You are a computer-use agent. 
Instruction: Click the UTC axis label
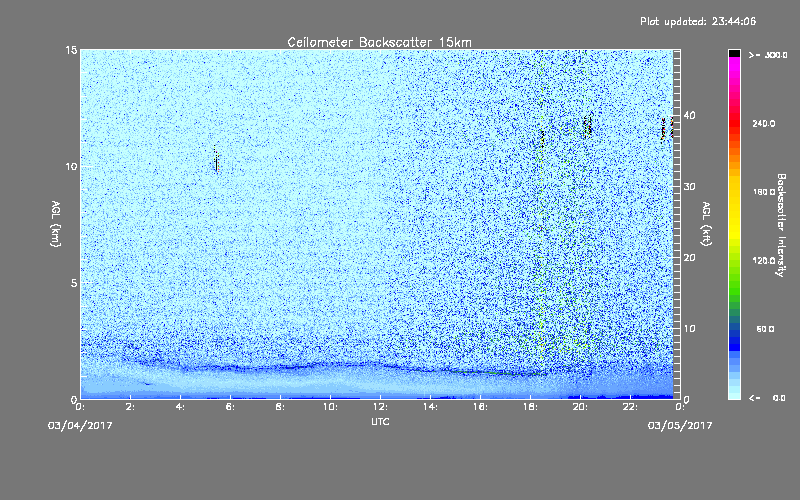coord(380,421)
